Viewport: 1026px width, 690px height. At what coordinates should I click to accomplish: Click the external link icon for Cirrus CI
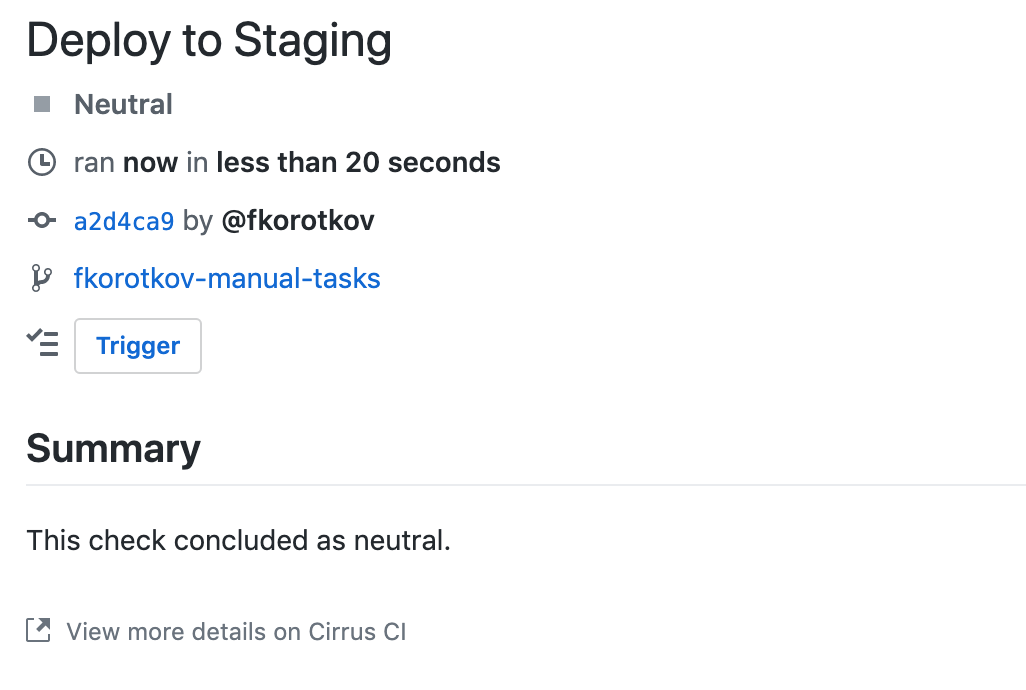[38, 631]
